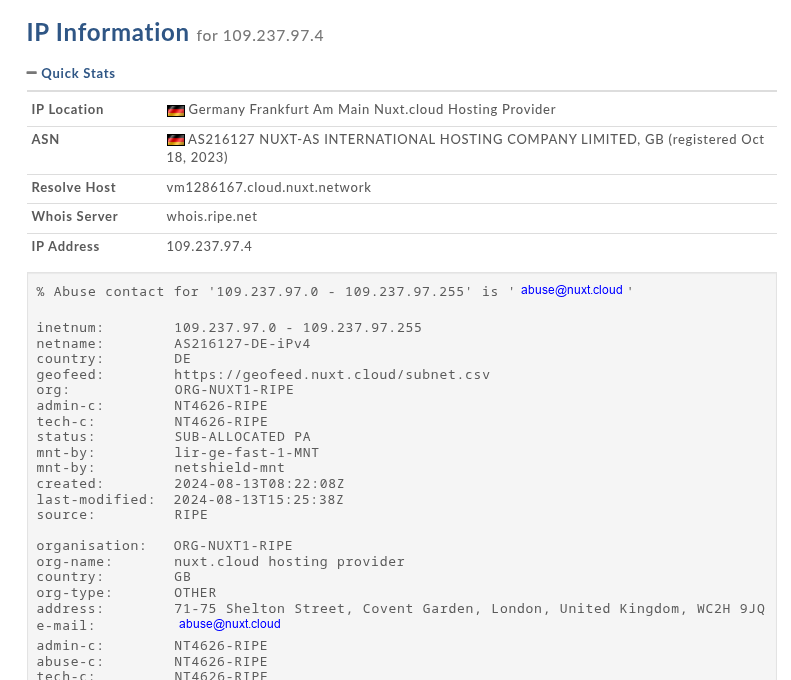791x680 pixels.
Task: Select the 'for 109.237.97.4' heading text
Action: click(x=260, y=36)
